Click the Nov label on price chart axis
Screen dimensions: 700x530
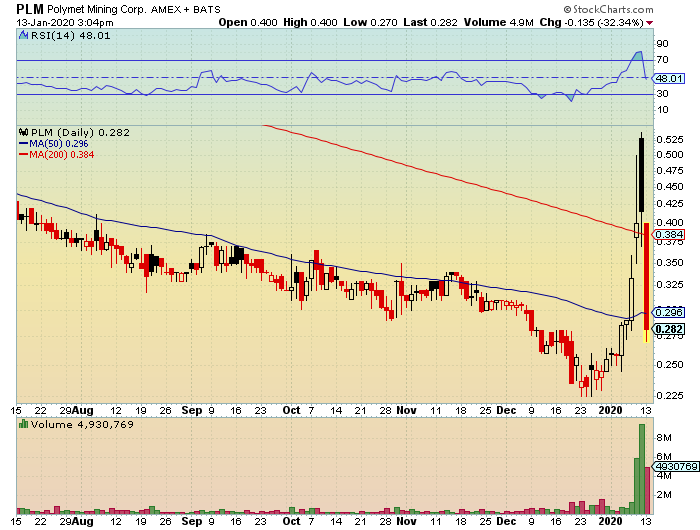tap(406, 410)
